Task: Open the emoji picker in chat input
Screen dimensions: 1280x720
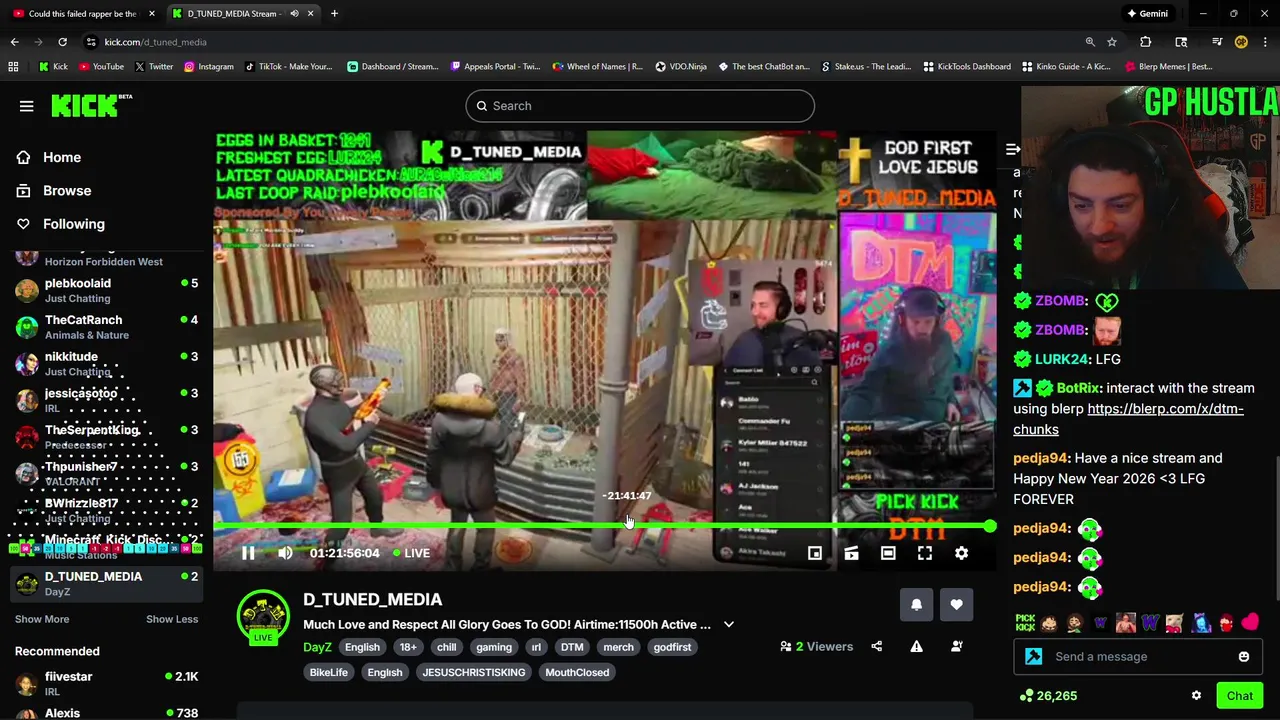Action: click(x=1243, y=657)
